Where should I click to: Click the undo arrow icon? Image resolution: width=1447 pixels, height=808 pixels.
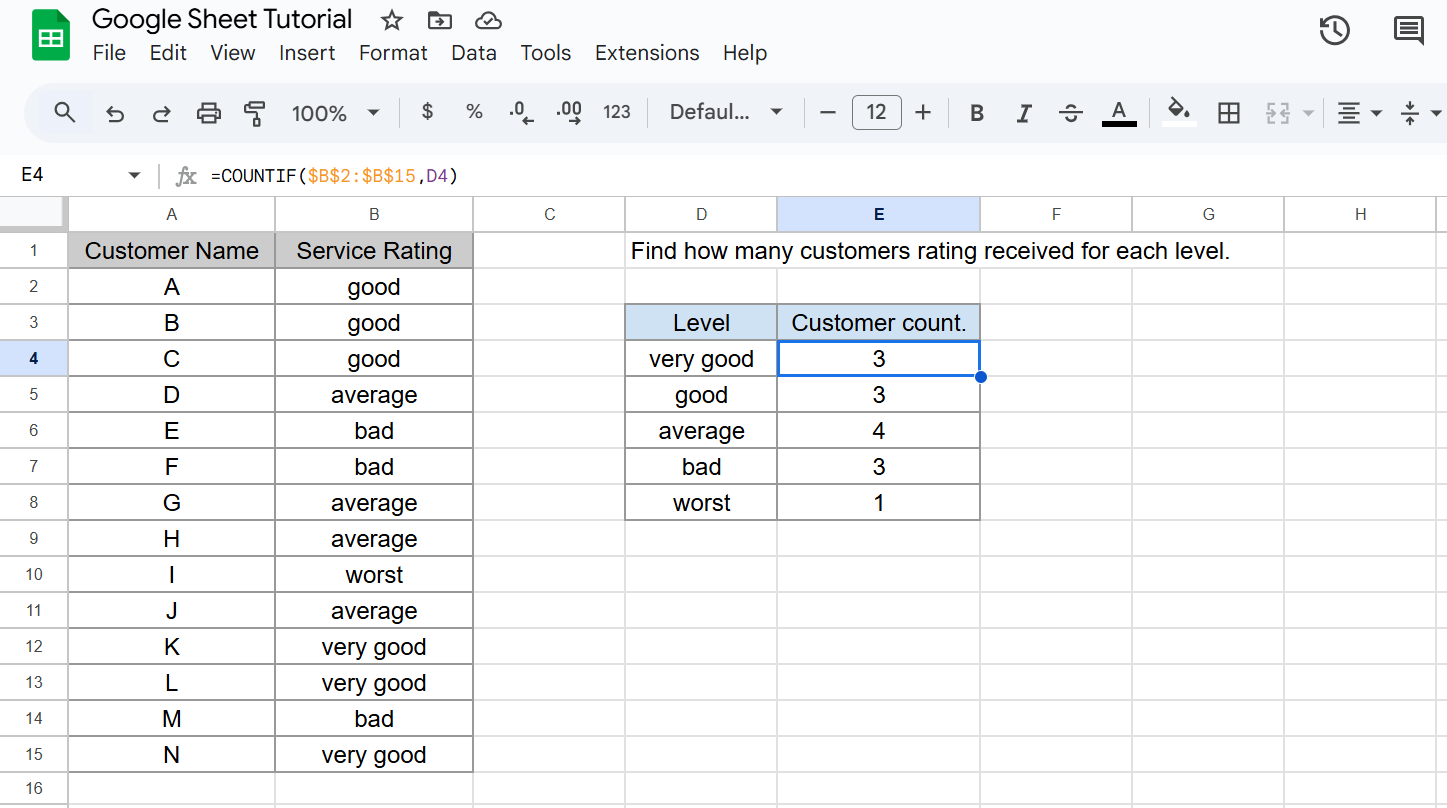click(x=115, y=113)
